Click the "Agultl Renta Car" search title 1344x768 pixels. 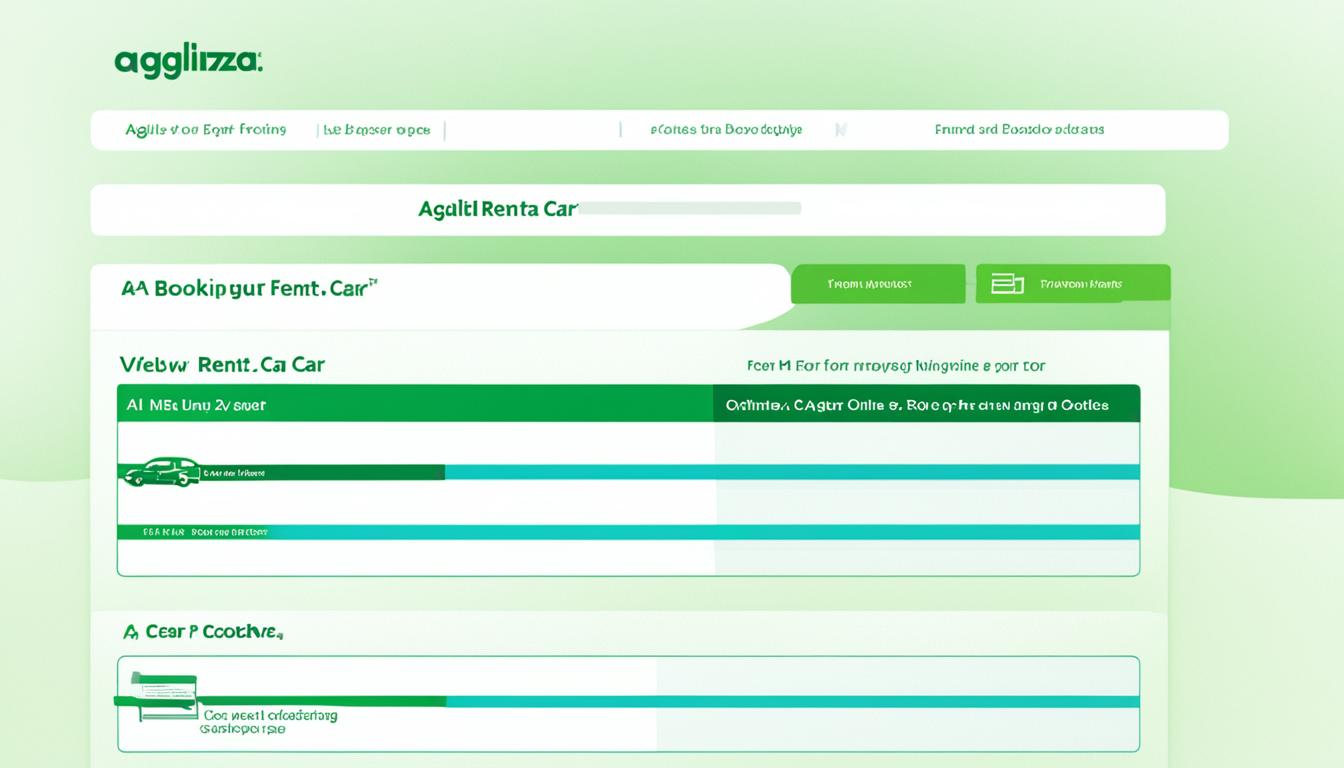tap(498, 209)
